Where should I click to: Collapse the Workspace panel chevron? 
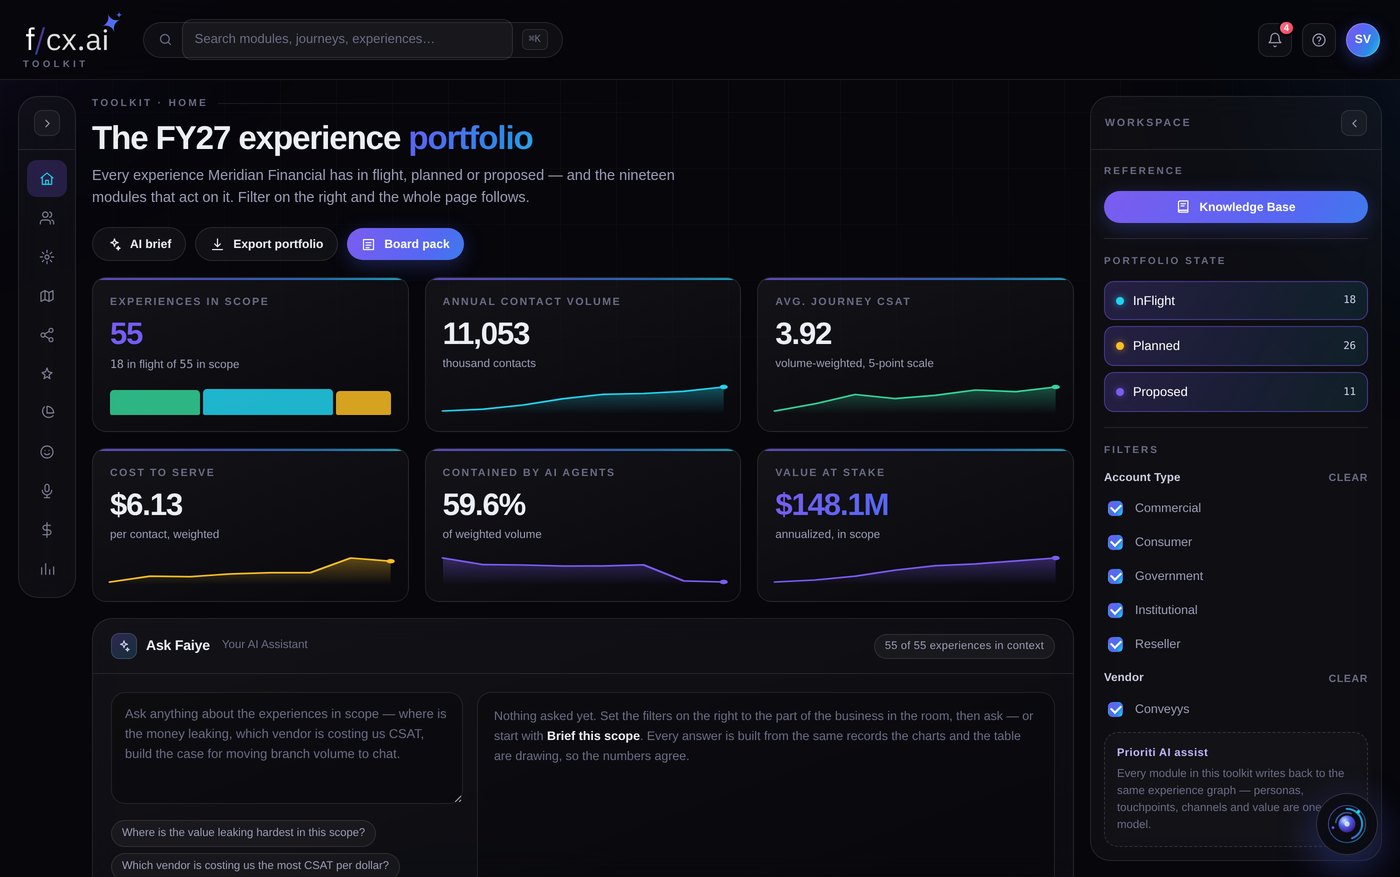(x=1354, y=123)
